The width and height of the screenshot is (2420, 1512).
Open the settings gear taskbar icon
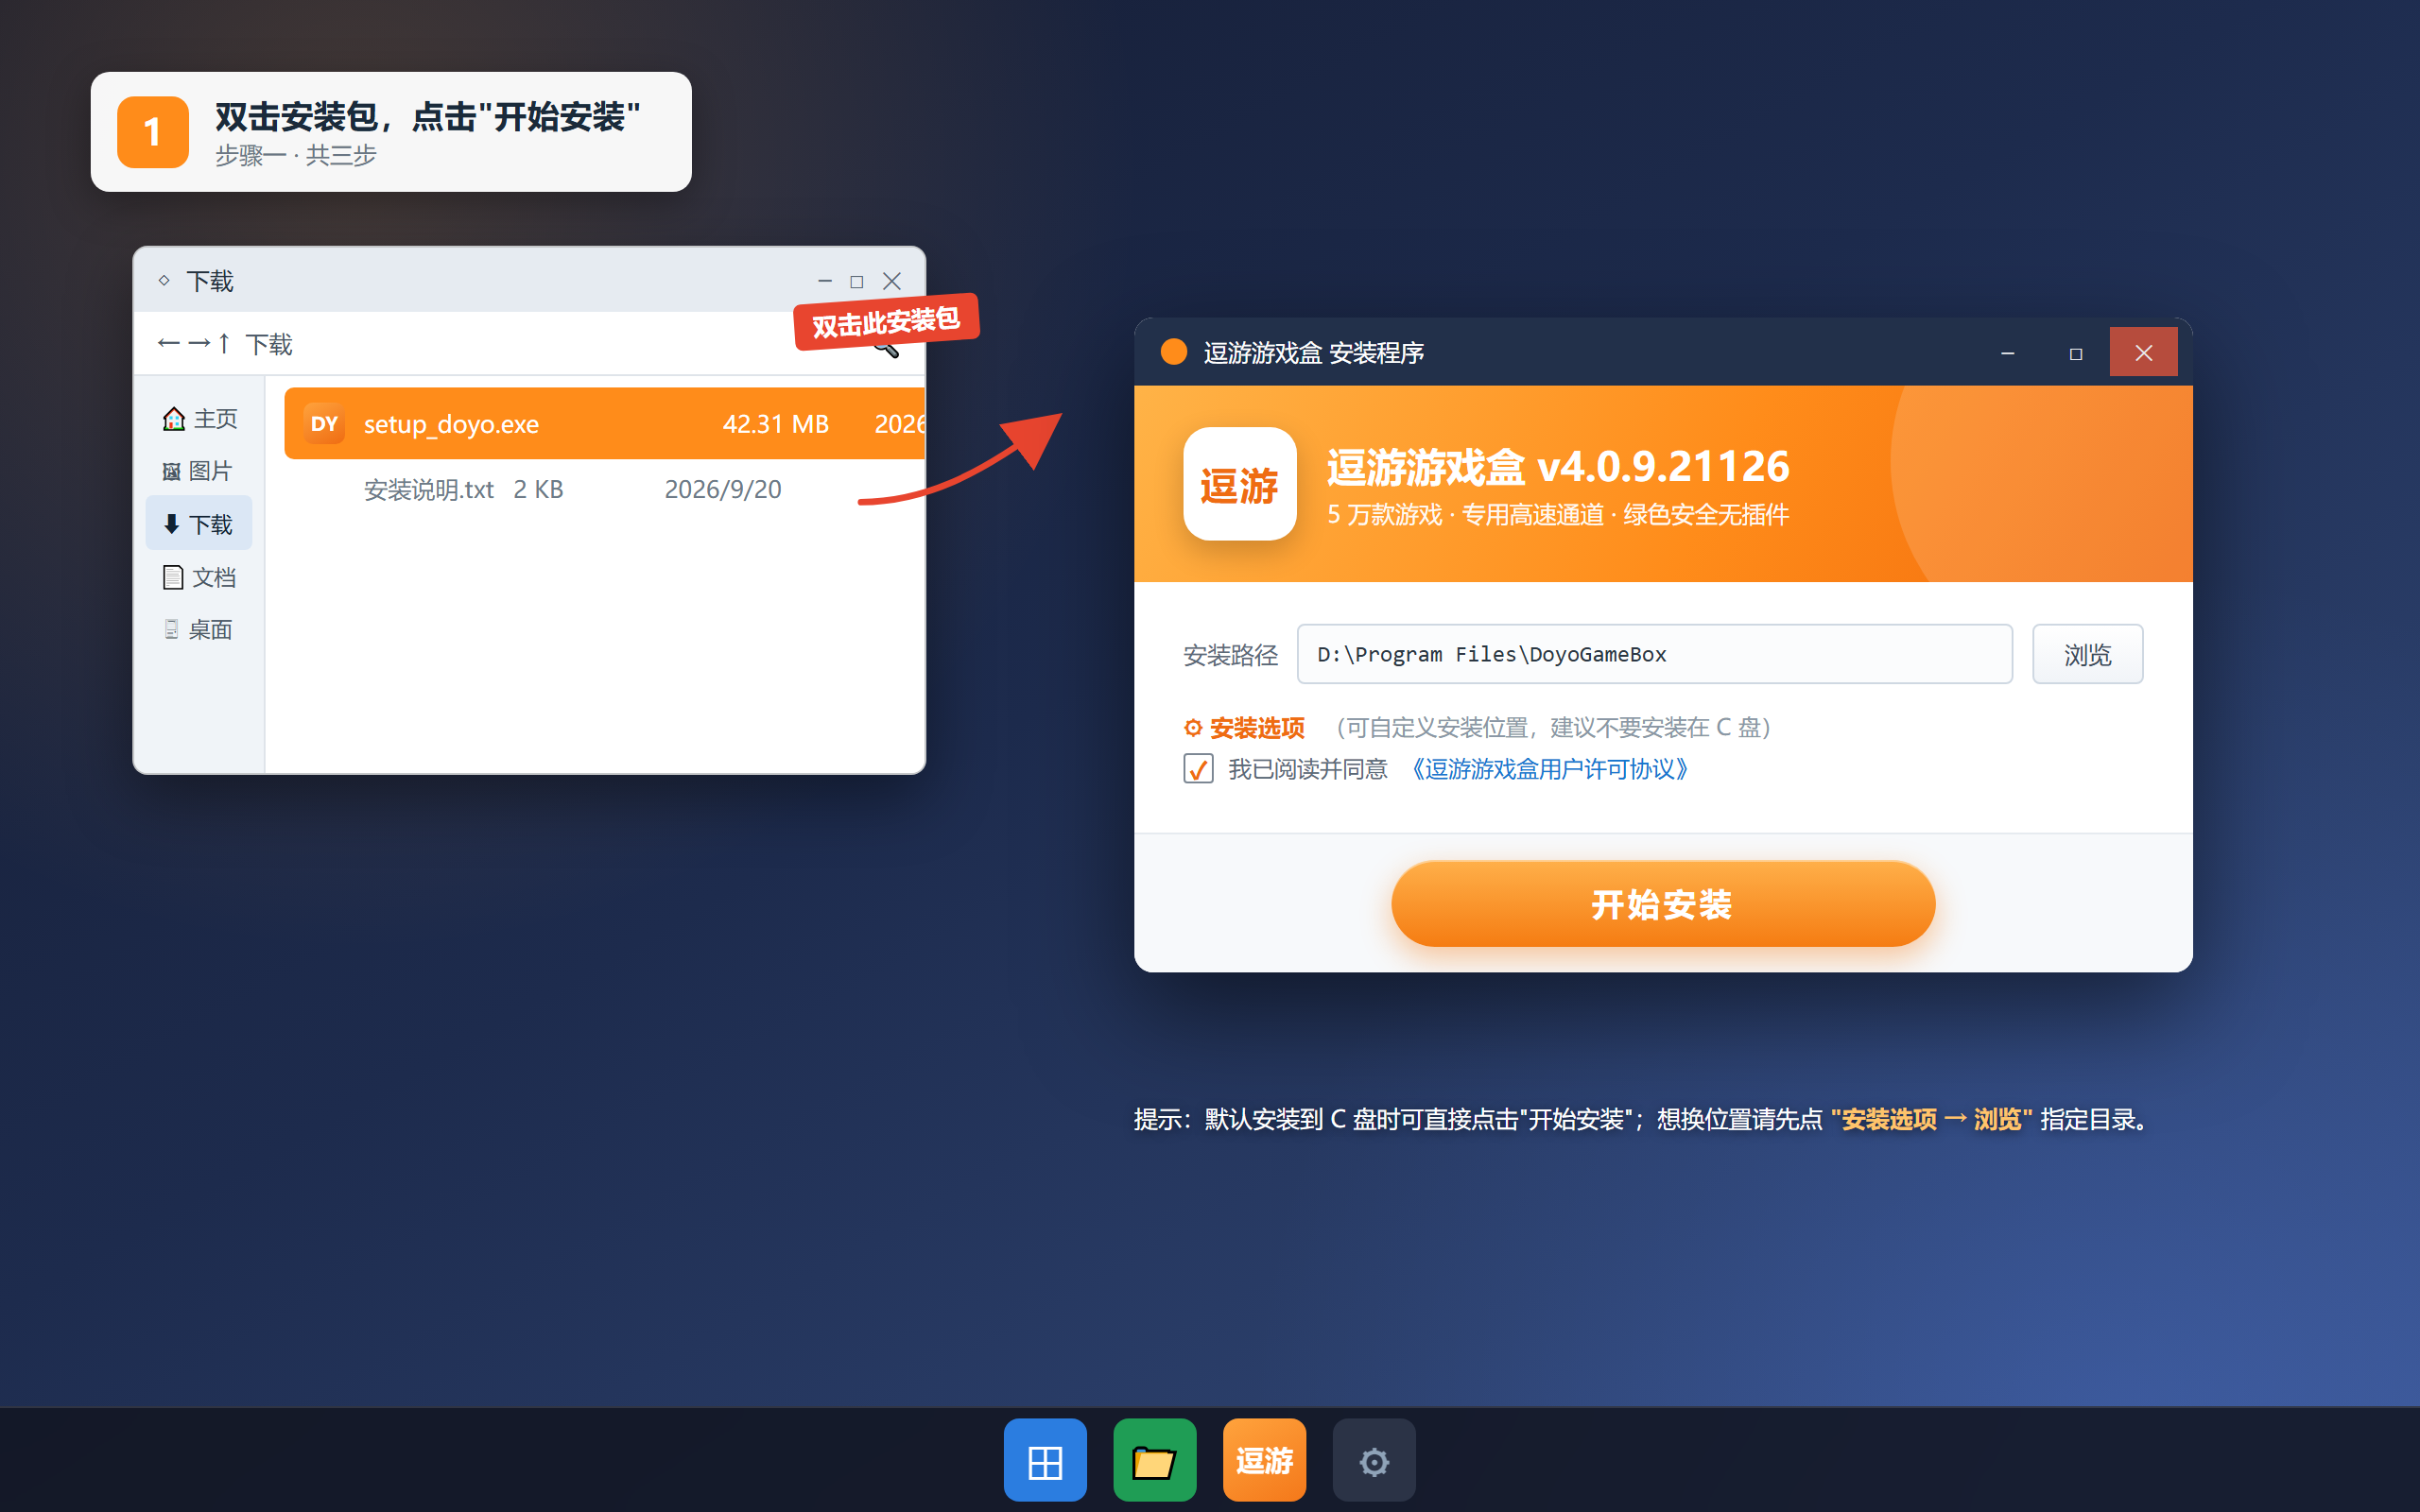1374,1460
